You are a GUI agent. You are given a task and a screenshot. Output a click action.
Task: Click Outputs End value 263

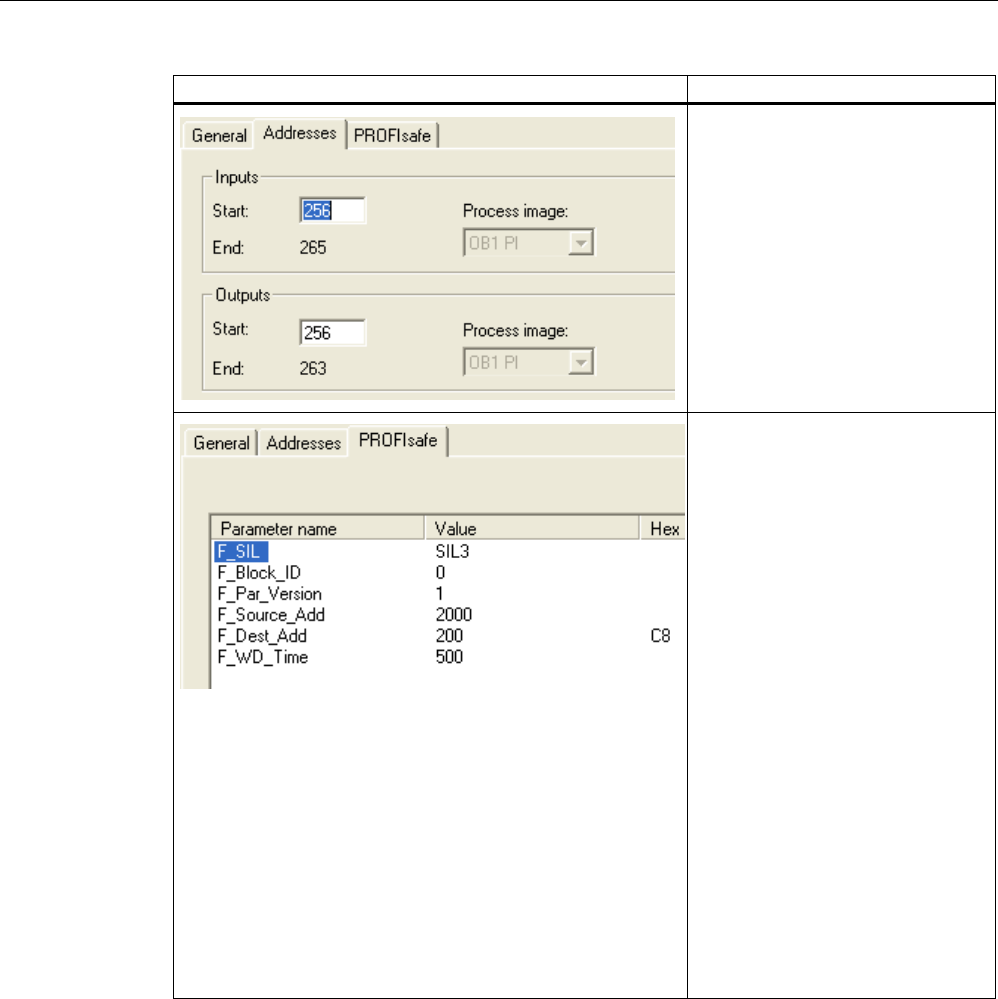(313, 368)
